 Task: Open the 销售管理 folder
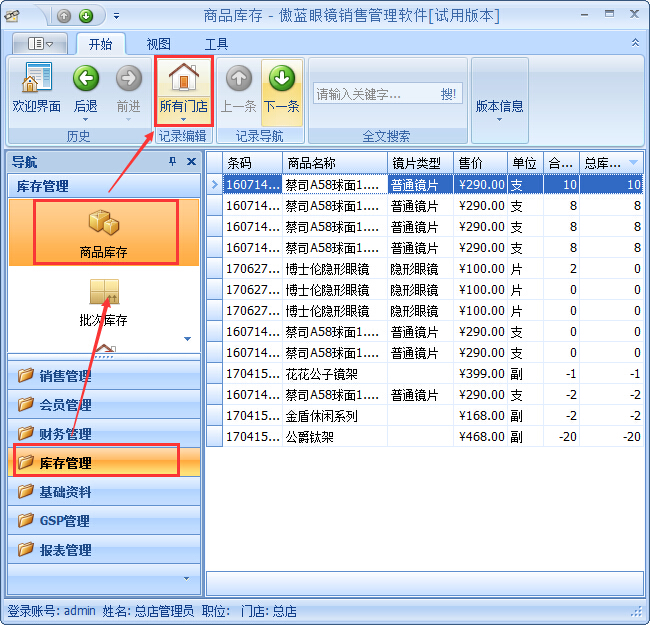(x=104, y=376)
